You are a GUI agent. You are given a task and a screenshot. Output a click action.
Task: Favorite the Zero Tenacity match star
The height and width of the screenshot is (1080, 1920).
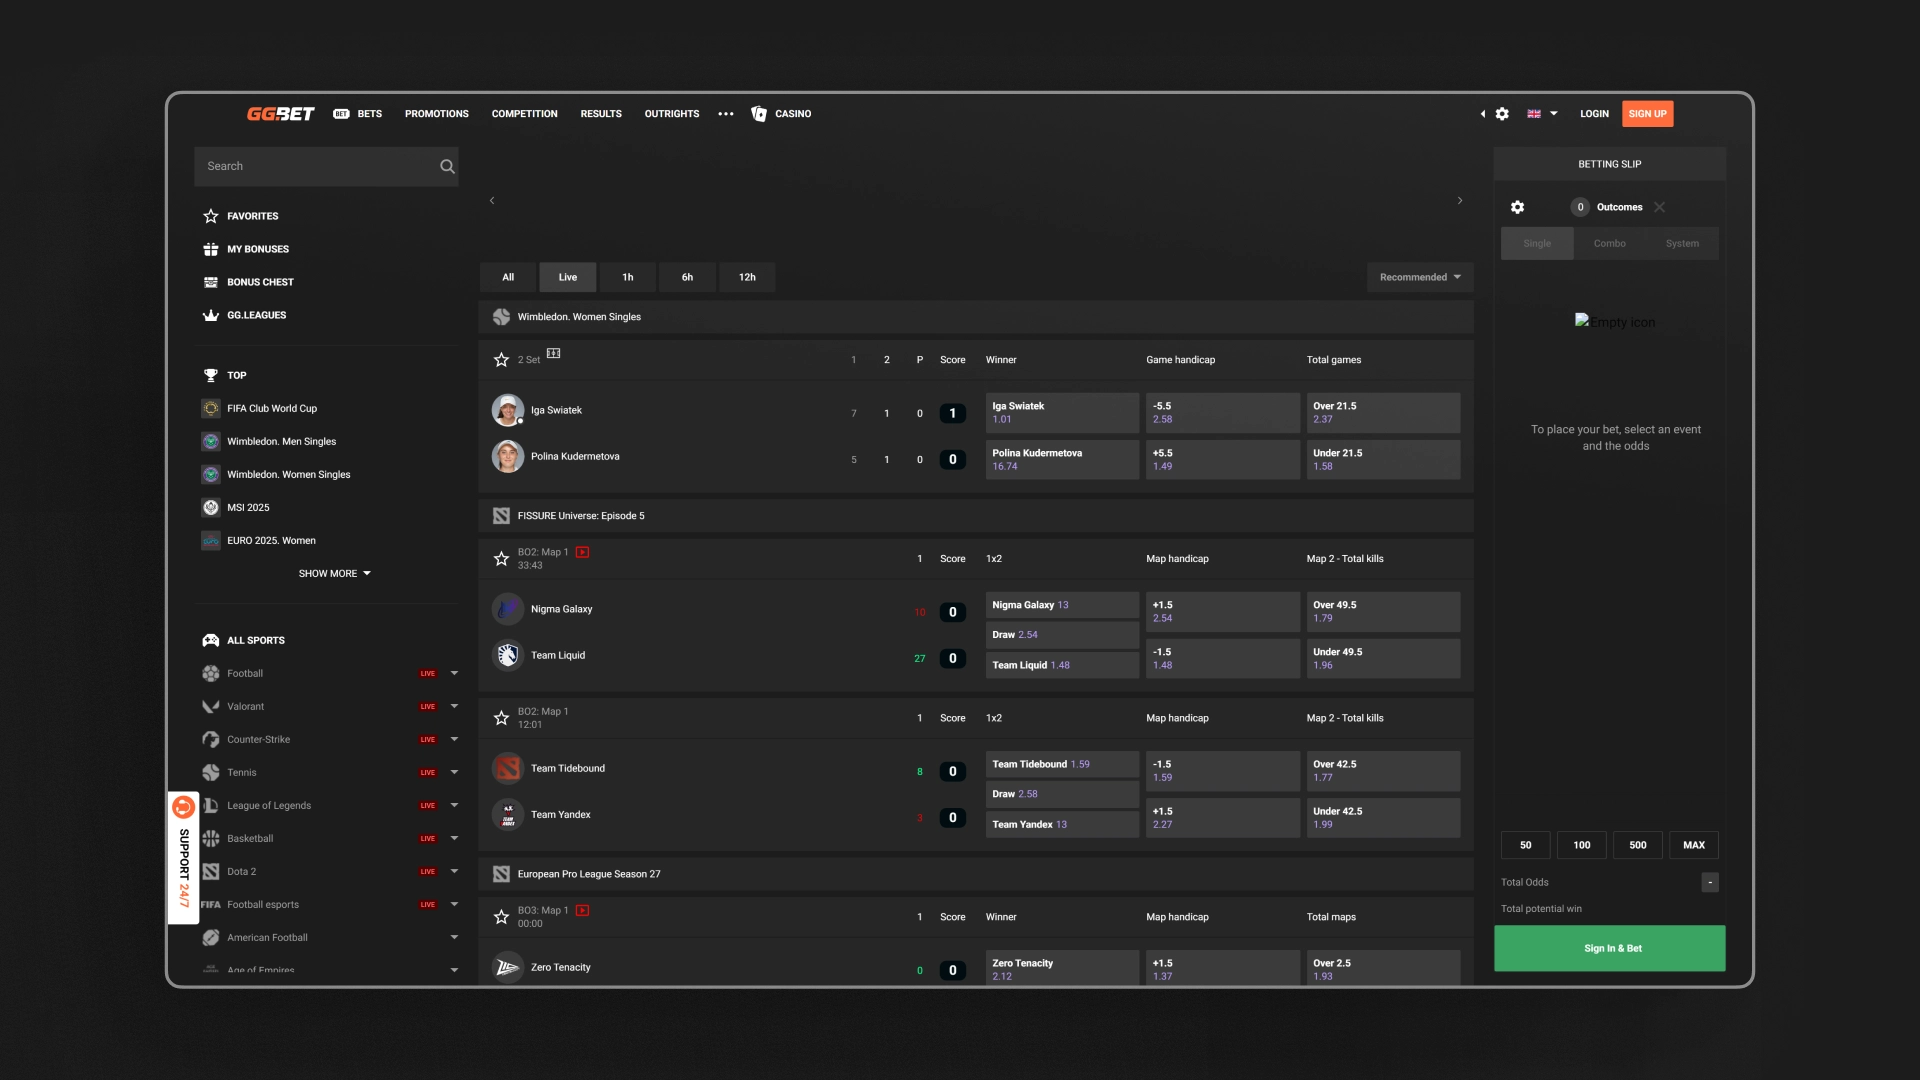click(501, 917)
